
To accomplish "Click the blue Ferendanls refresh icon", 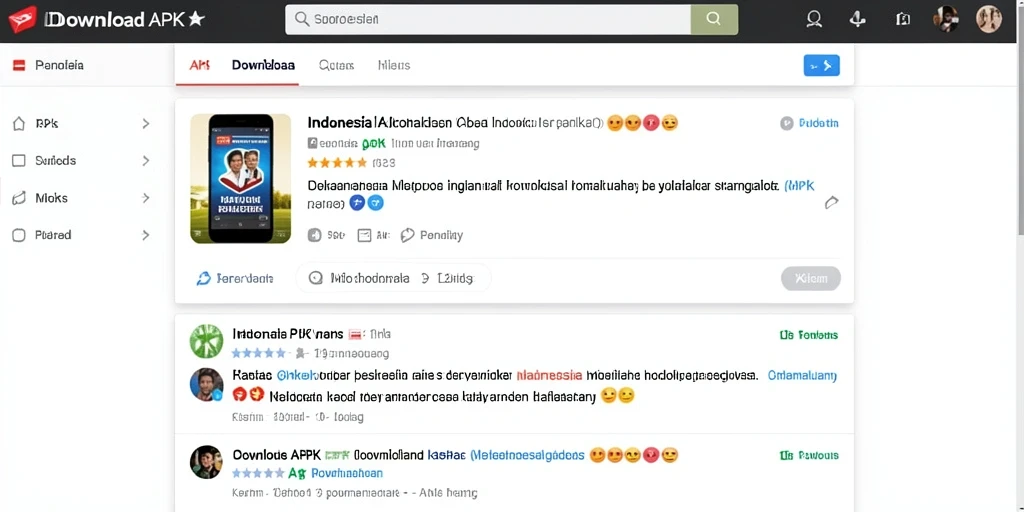I will click(204, 279).
